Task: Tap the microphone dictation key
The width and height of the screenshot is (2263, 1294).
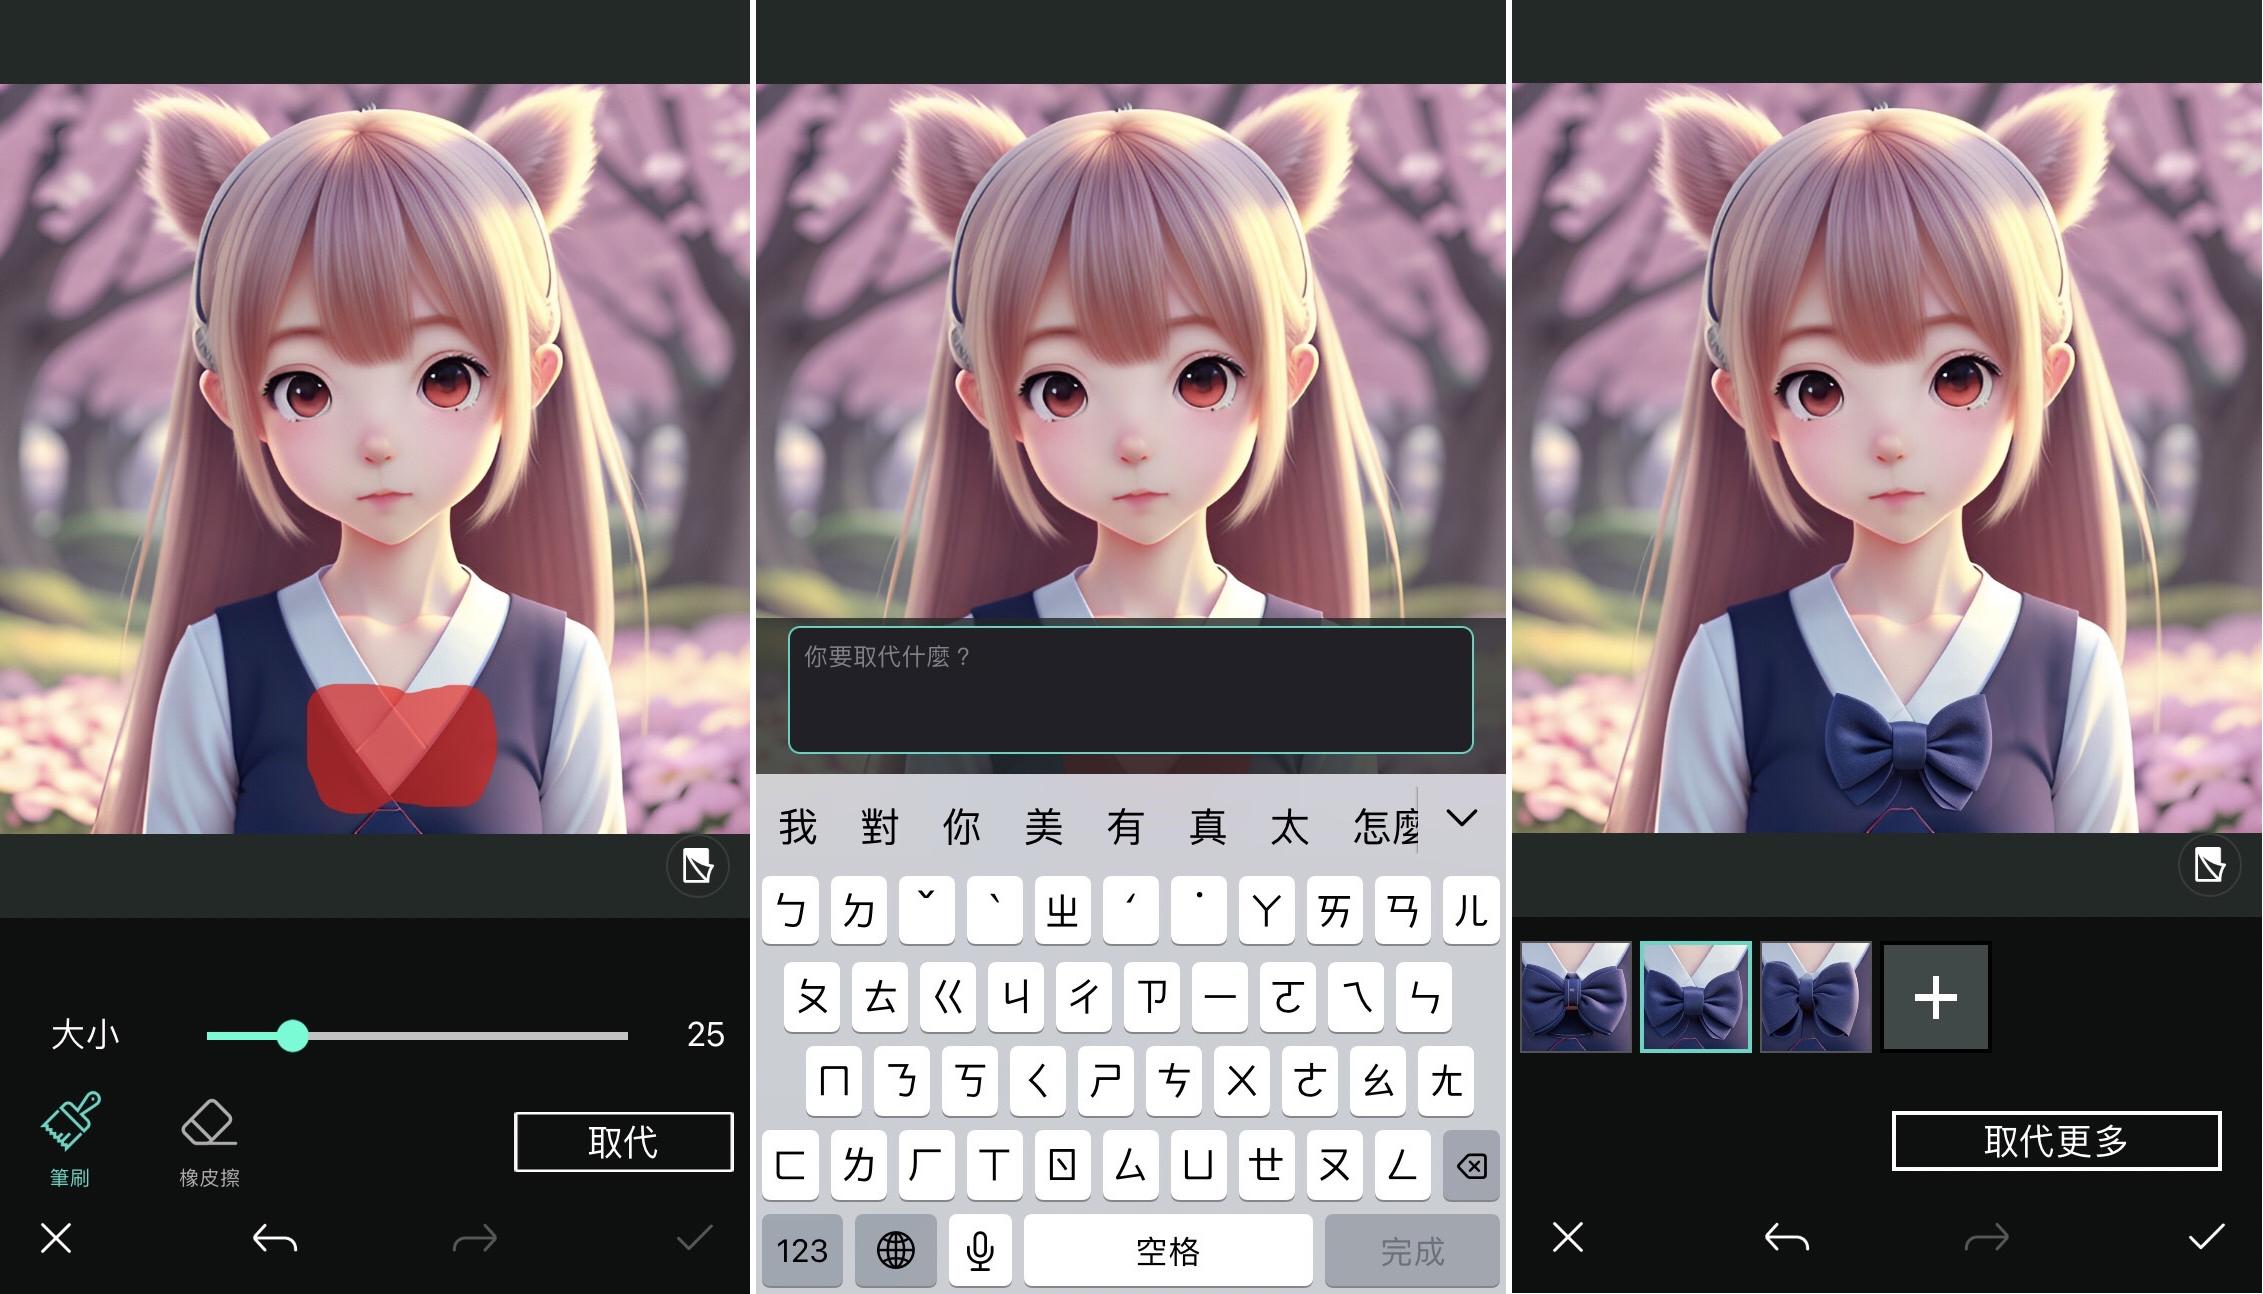Action: [980, 1250]
